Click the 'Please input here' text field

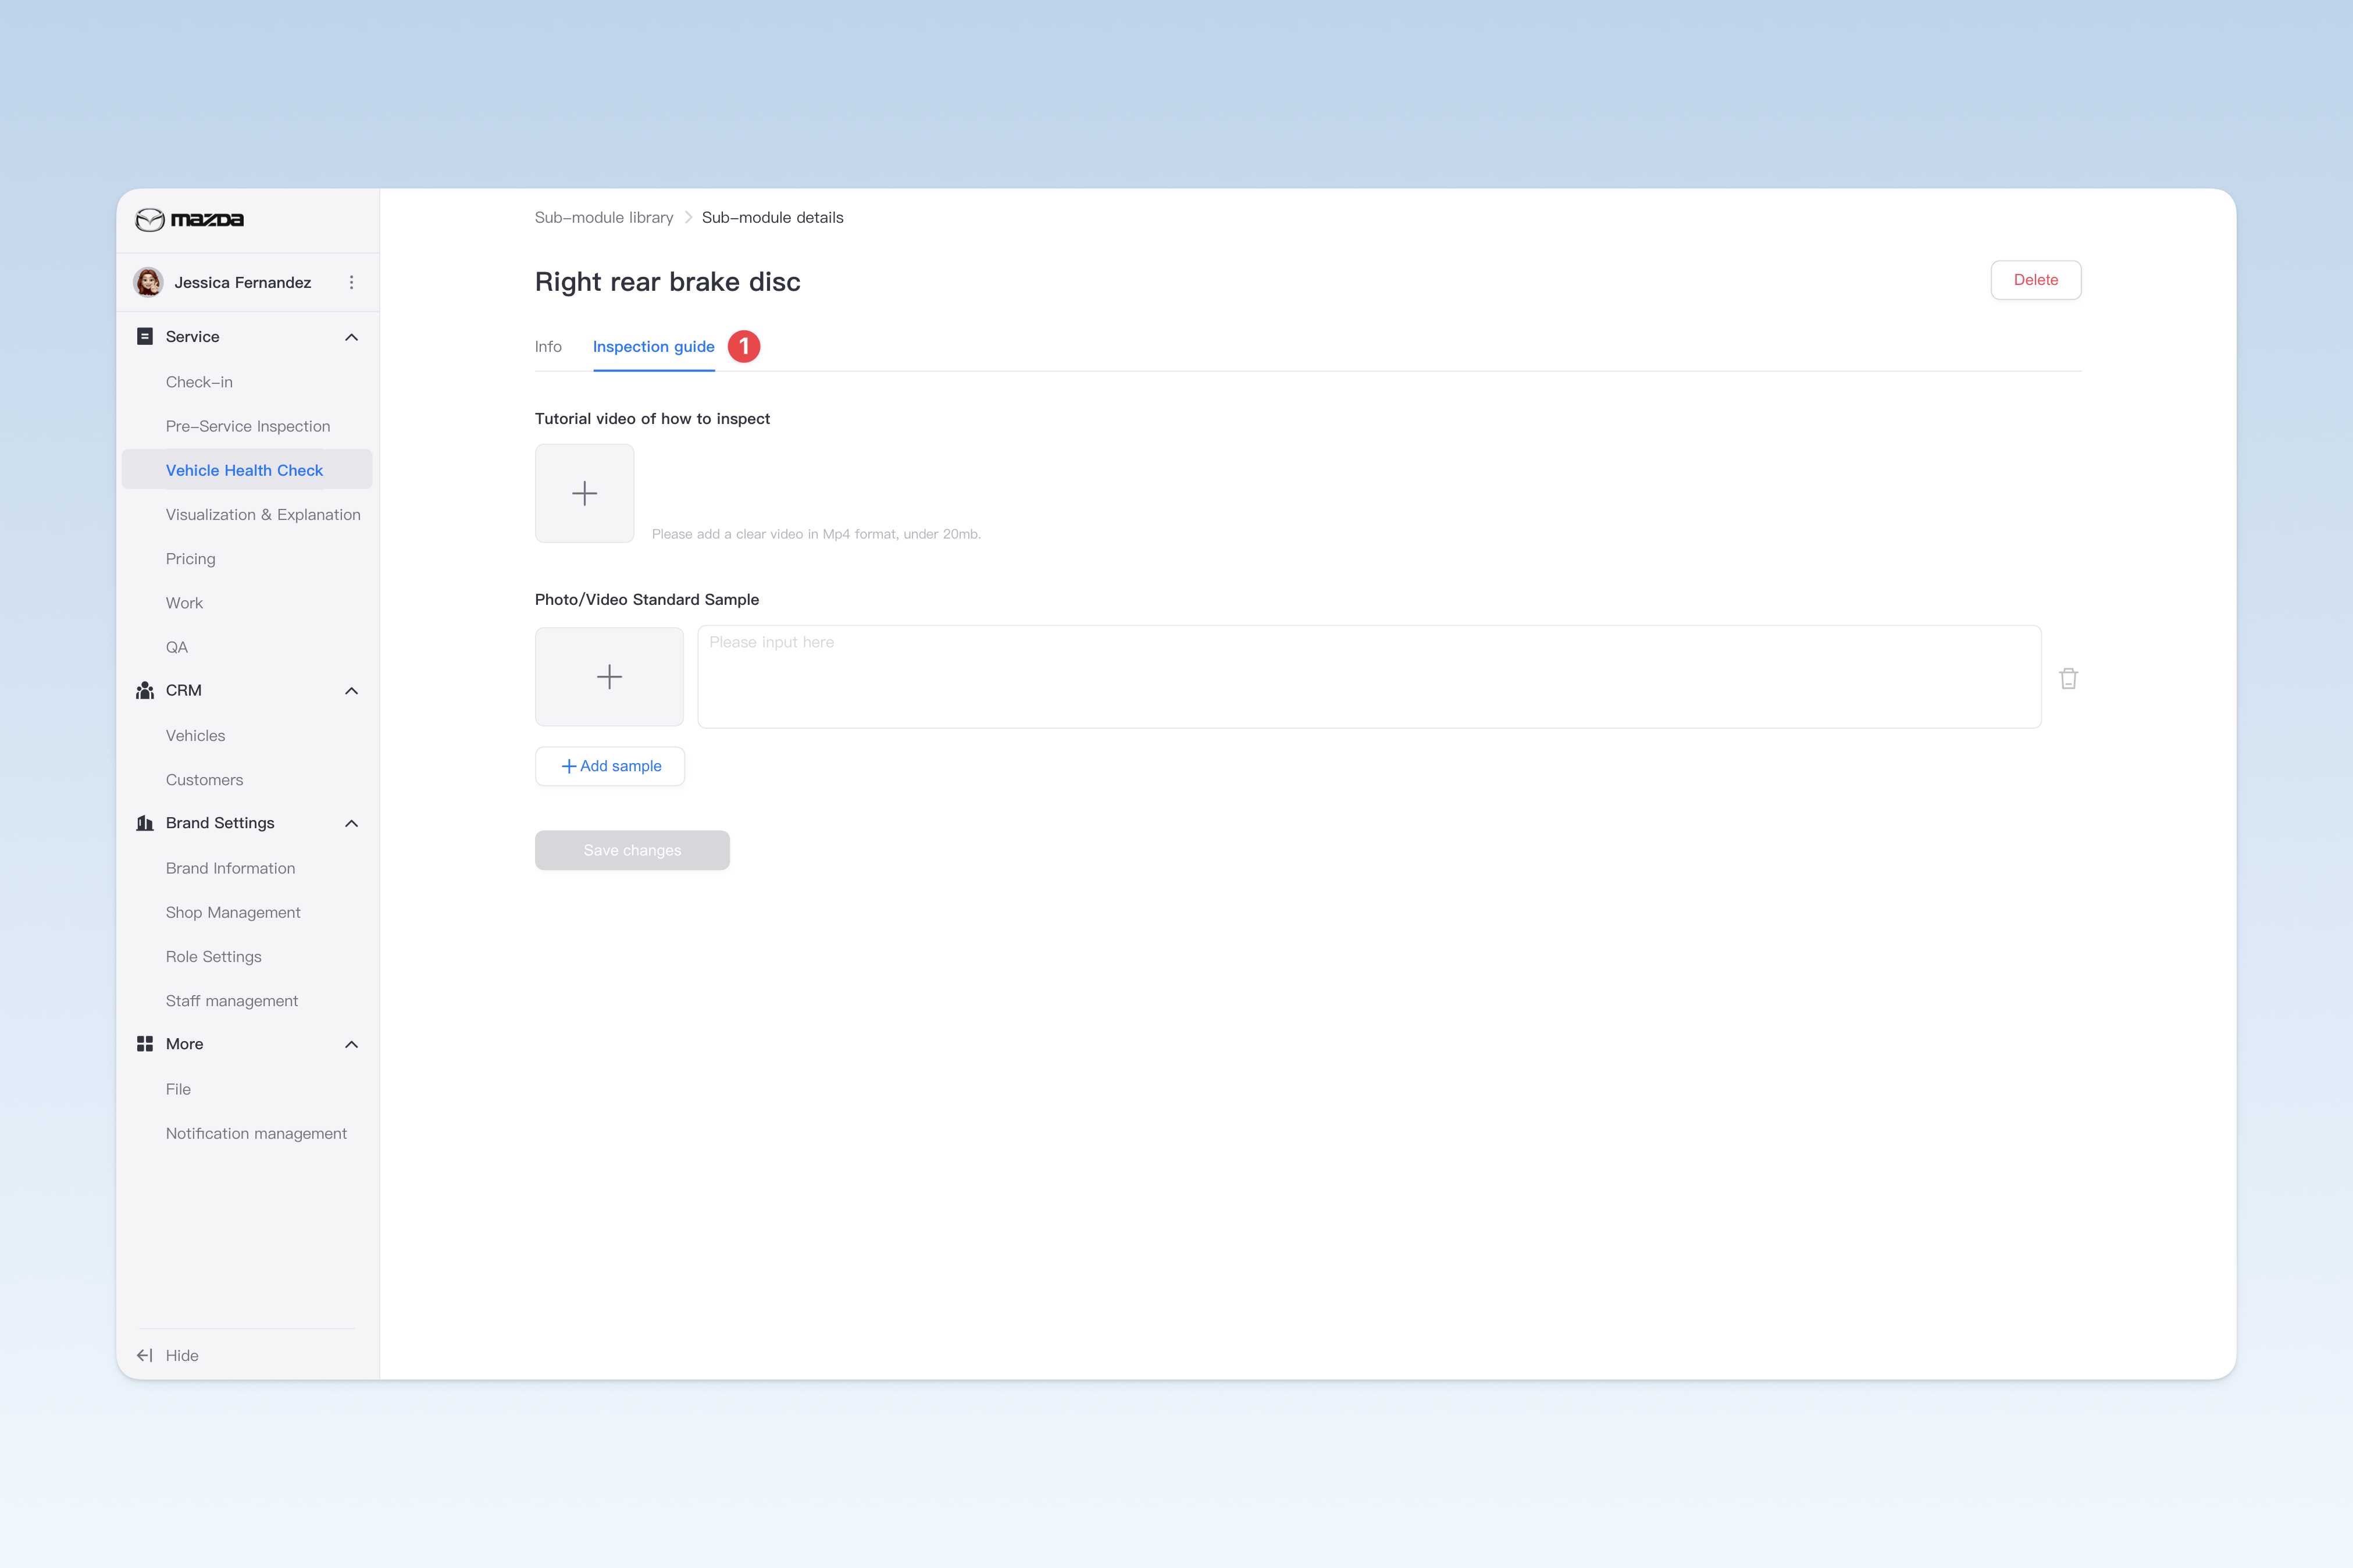click(1369, 677)
